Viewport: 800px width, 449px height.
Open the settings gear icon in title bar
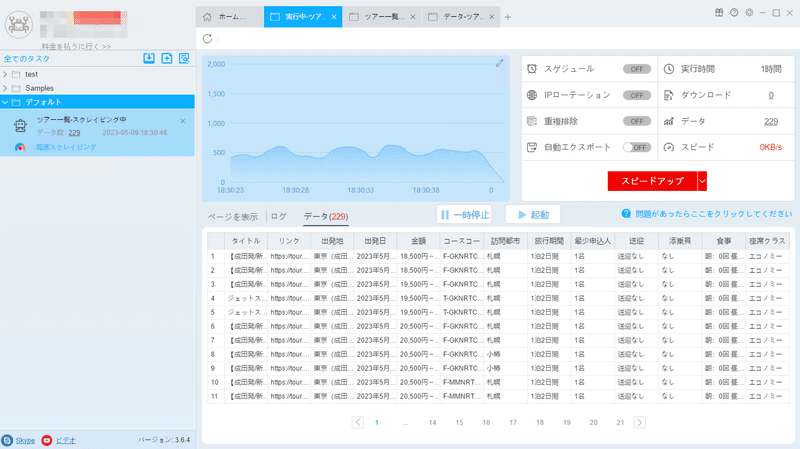[x=749, y=13]
